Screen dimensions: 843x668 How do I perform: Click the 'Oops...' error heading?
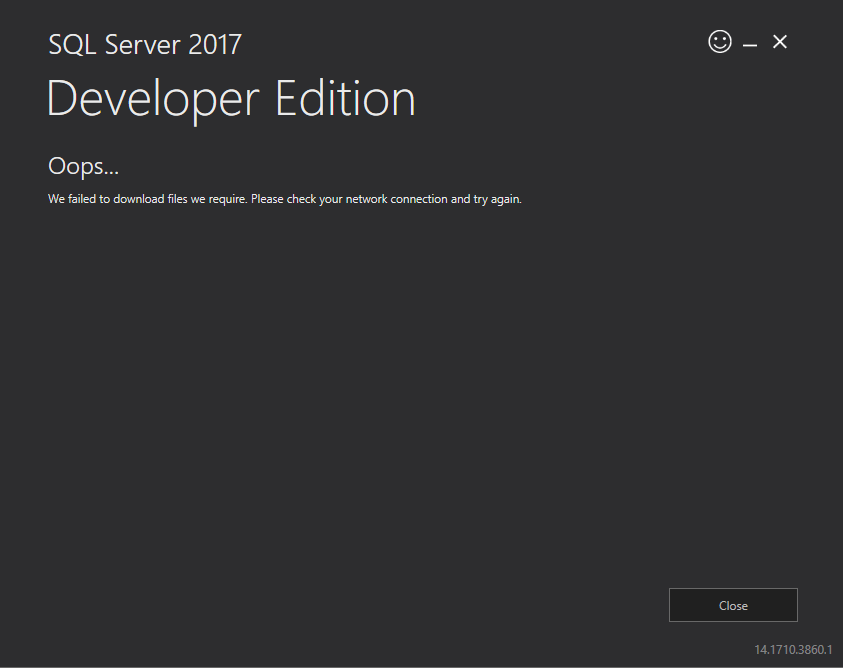pyautogui.click(x=83, y=166)
